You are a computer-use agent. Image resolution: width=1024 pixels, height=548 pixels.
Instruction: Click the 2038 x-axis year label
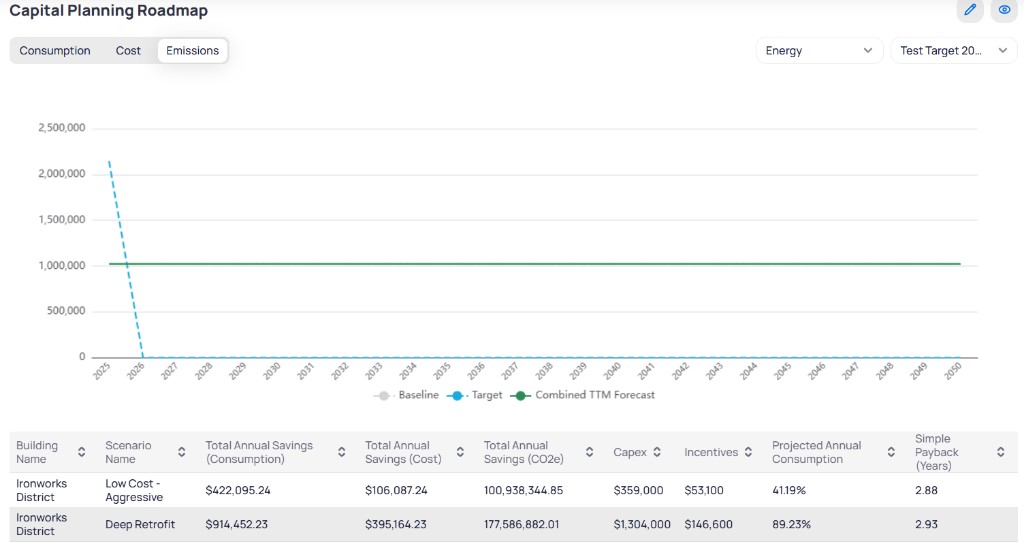pos(544,372)
